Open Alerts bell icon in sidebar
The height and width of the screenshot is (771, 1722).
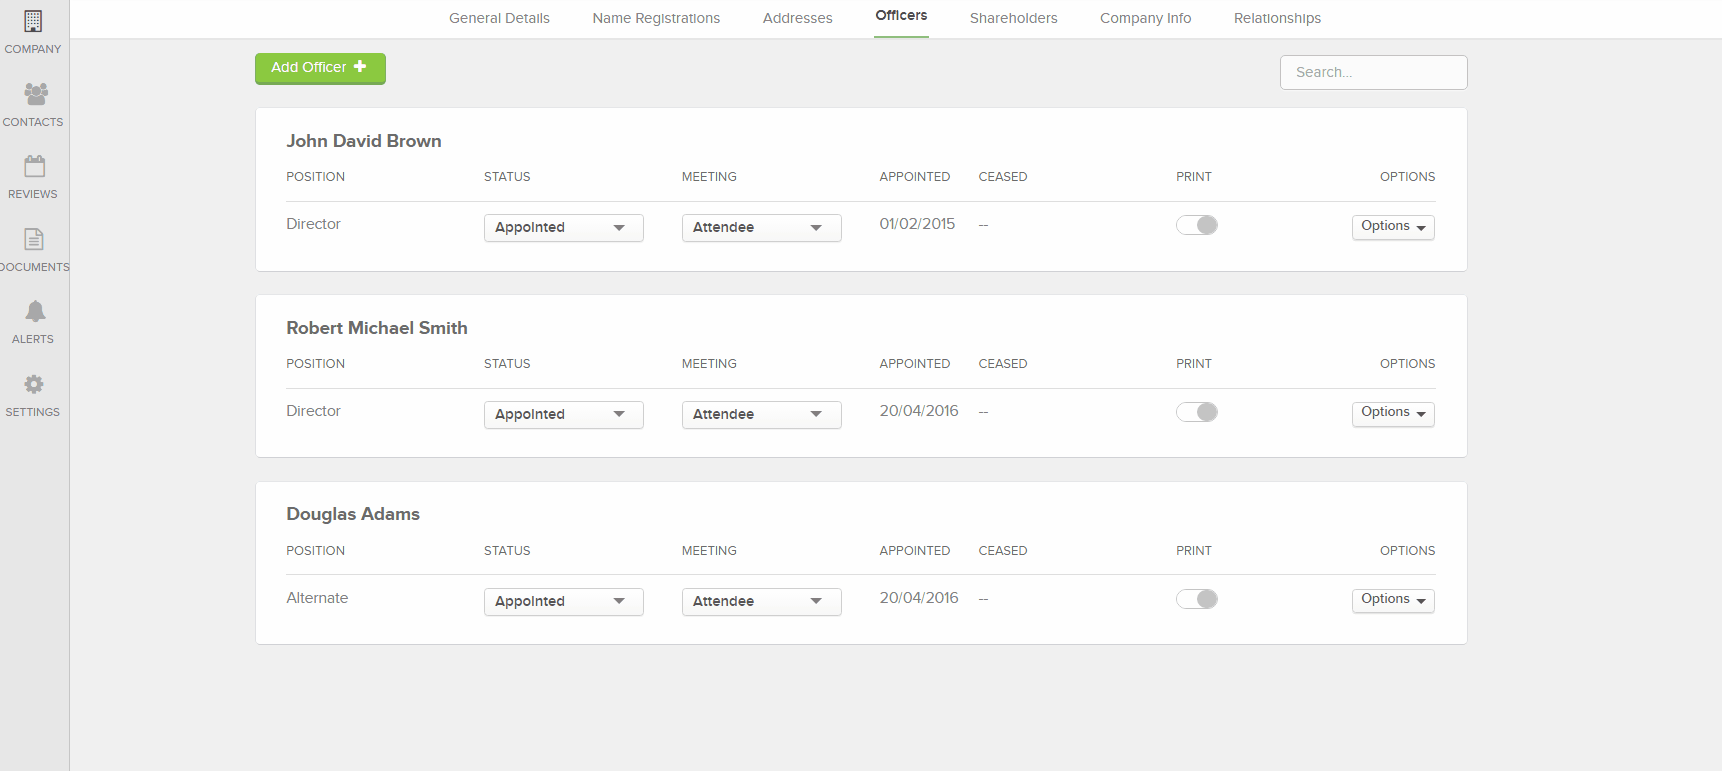coord(35,311)
